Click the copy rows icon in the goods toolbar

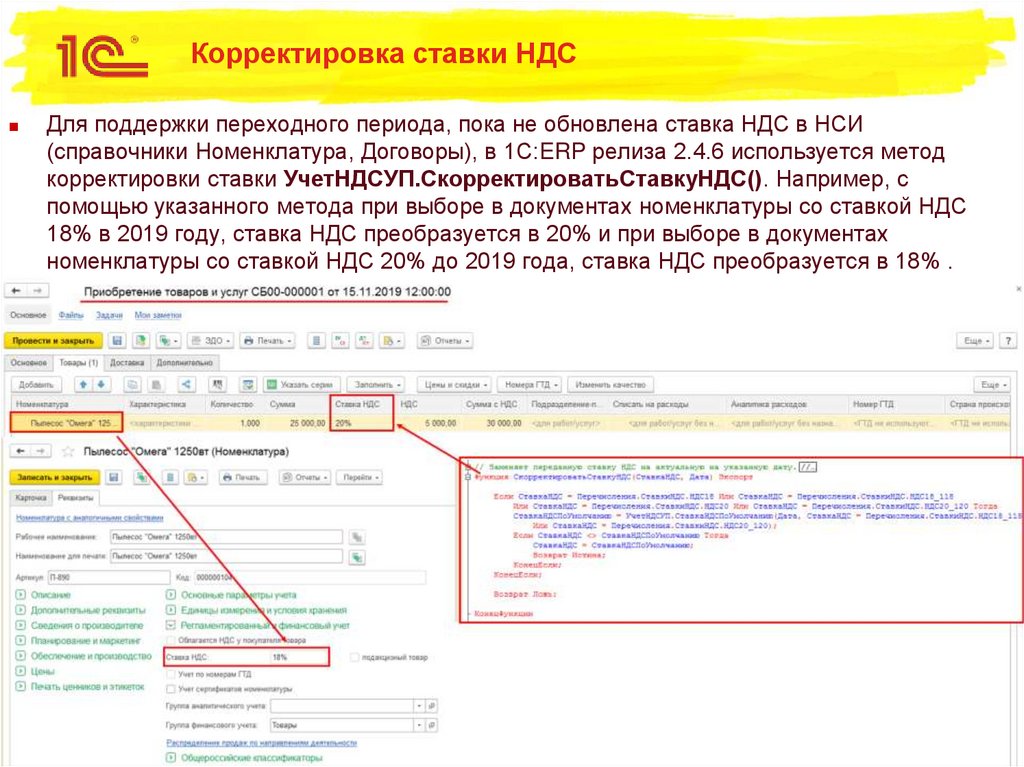point(133,385)
